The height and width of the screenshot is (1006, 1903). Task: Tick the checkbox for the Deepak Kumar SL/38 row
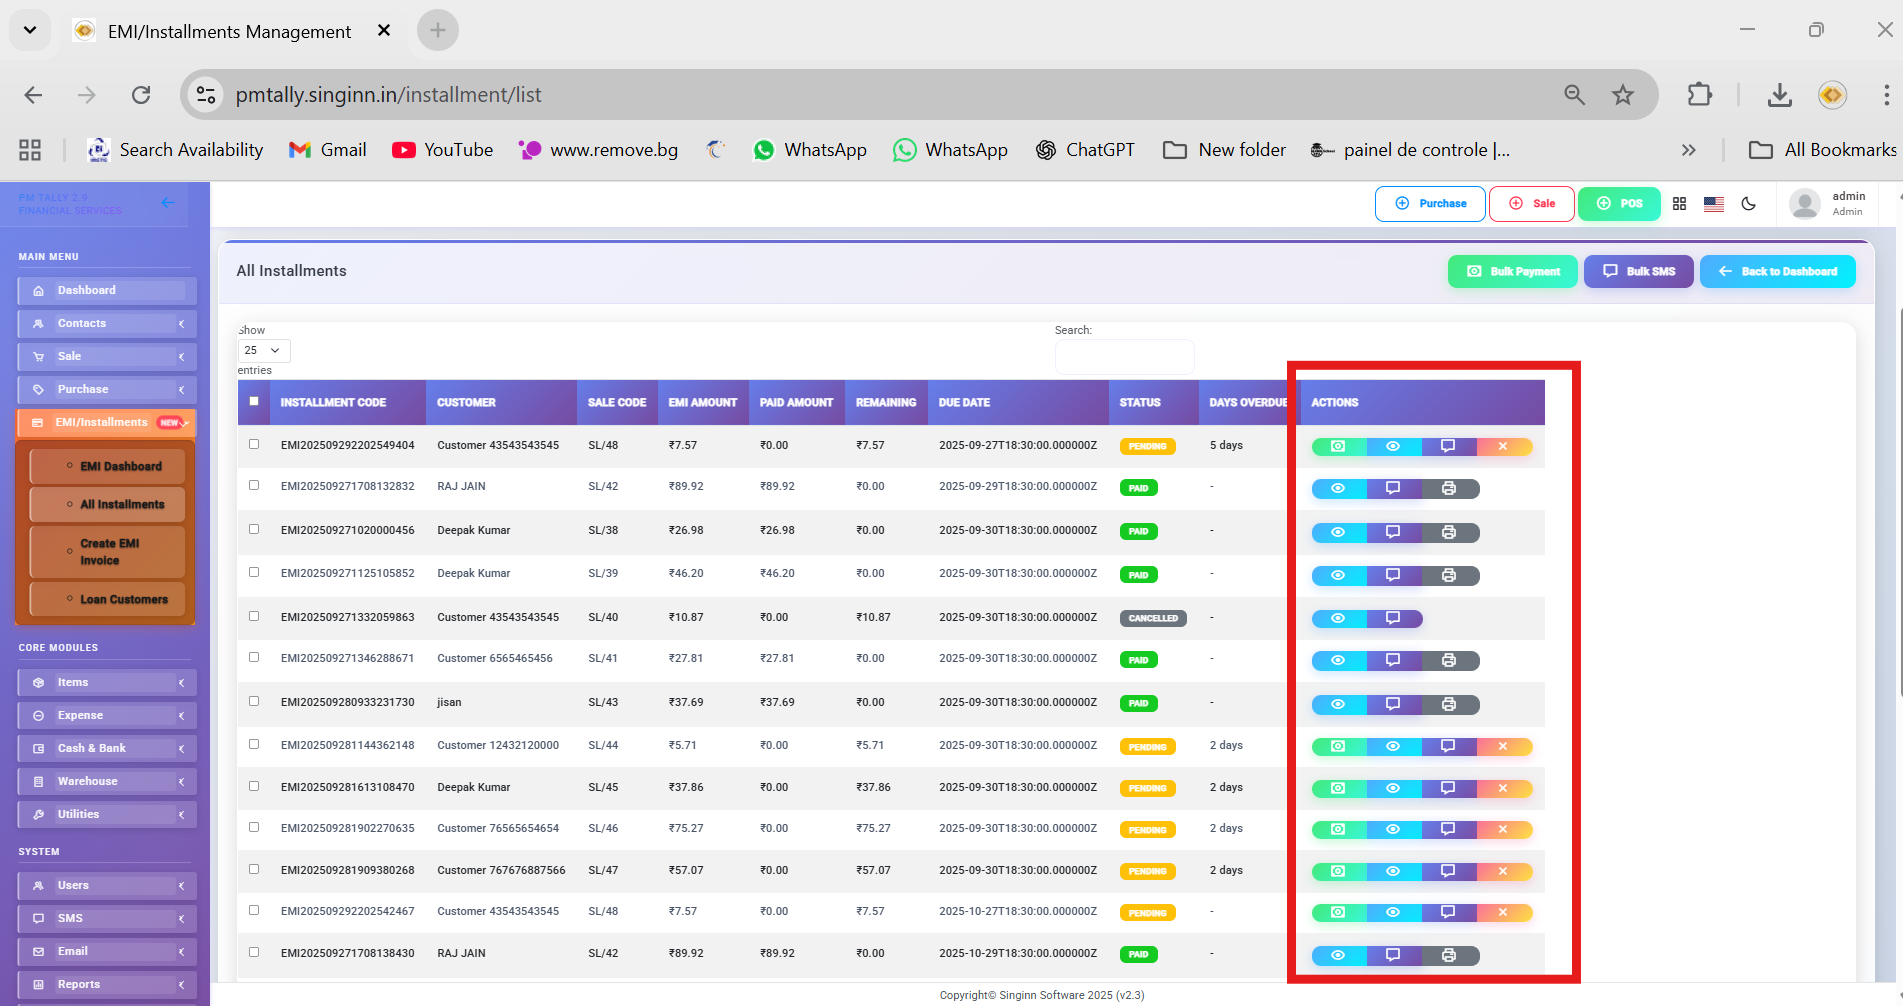coord(254,529)
